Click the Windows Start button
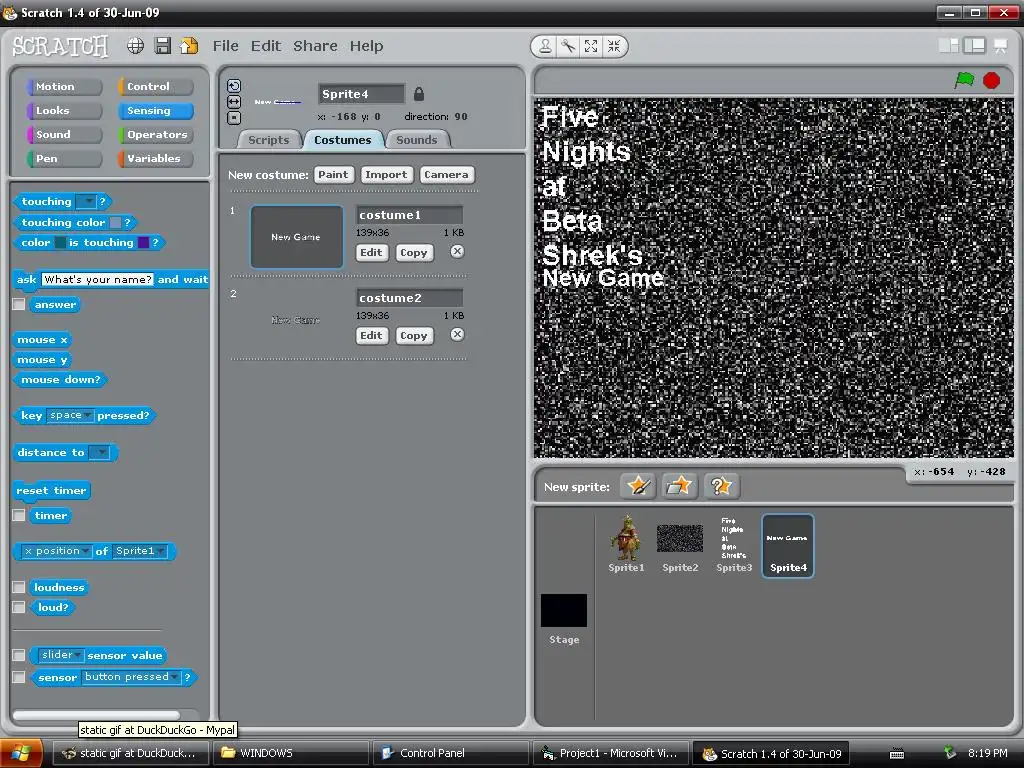 click(x=22, y=753)
